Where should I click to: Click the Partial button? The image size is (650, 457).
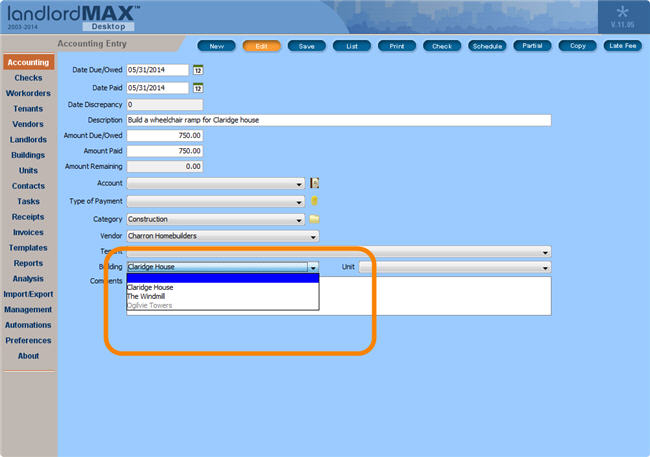tap(532, 46)
